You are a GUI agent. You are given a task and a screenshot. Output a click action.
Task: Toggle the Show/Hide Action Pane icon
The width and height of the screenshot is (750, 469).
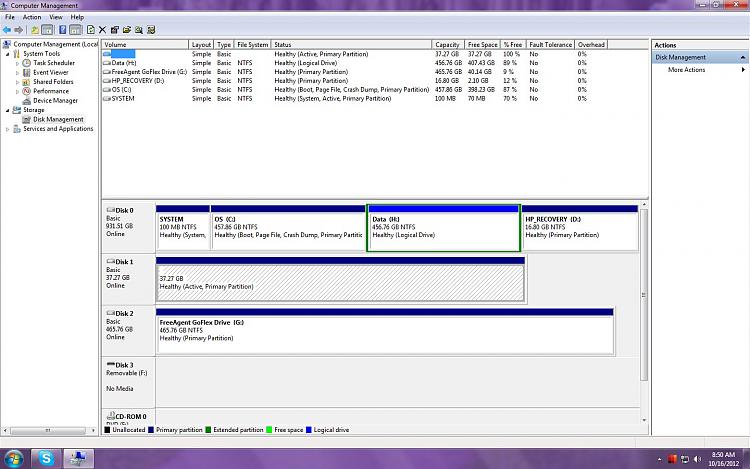76,30
